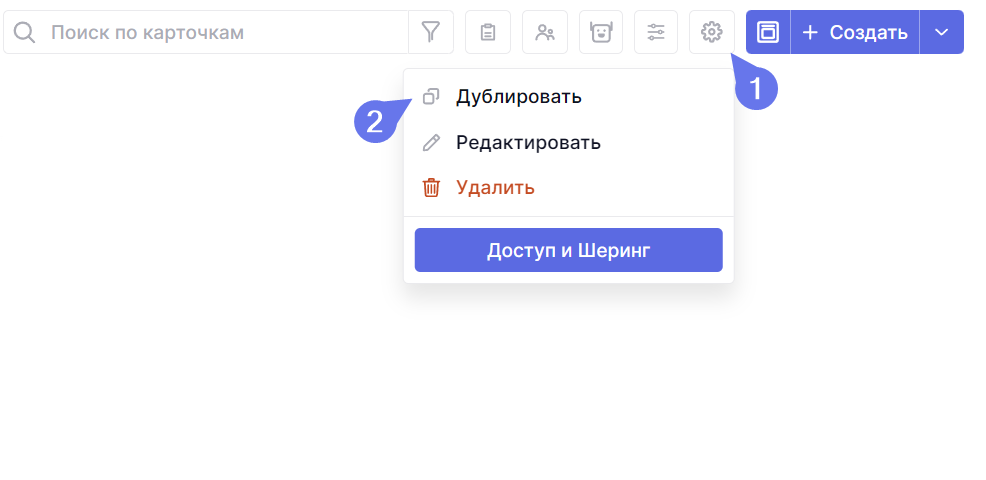Click the animal face icon button
This screenshot has height=480, width=986.
click(601, 32)
